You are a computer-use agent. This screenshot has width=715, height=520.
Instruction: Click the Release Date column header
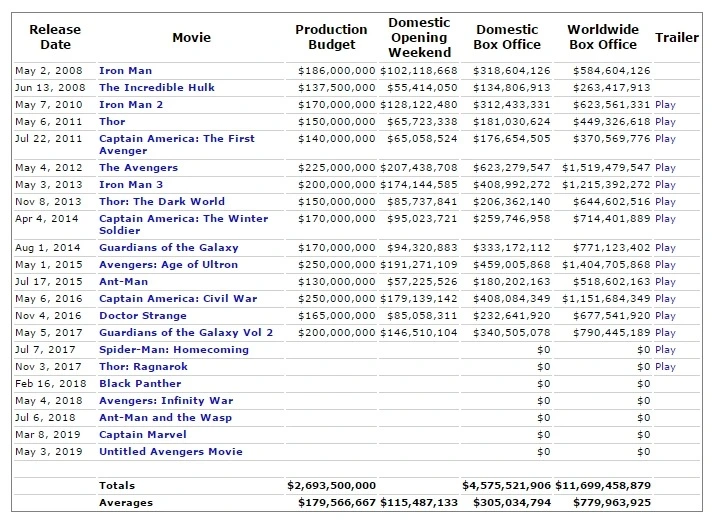(55, 37)
